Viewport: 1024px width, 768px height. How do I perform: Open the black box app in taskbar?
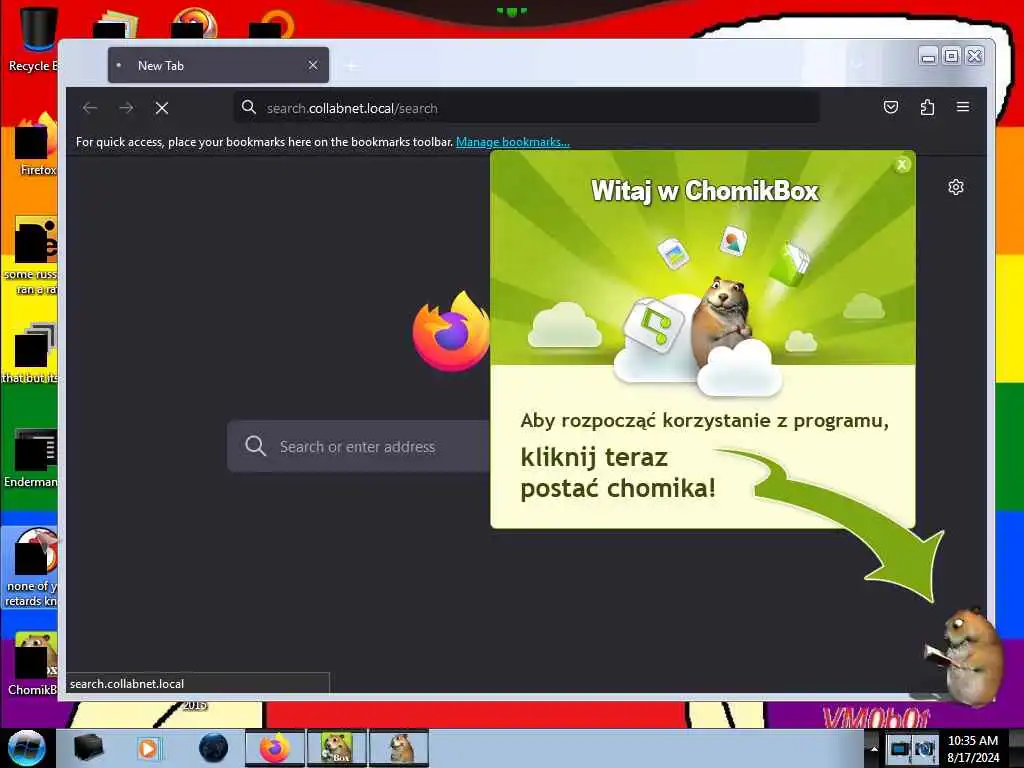coord(88,748)
